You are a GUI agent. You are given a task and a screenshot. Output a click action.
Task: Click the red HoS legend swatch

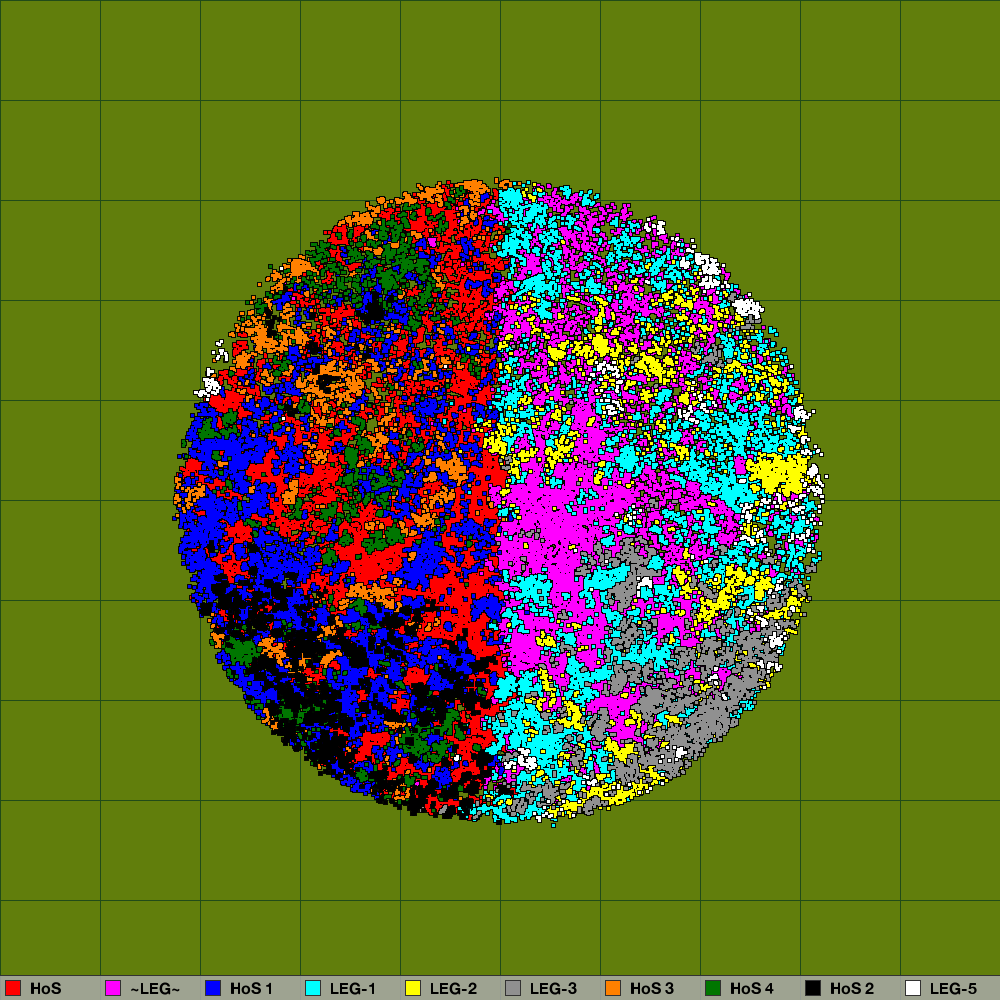(x=13, y=988)
